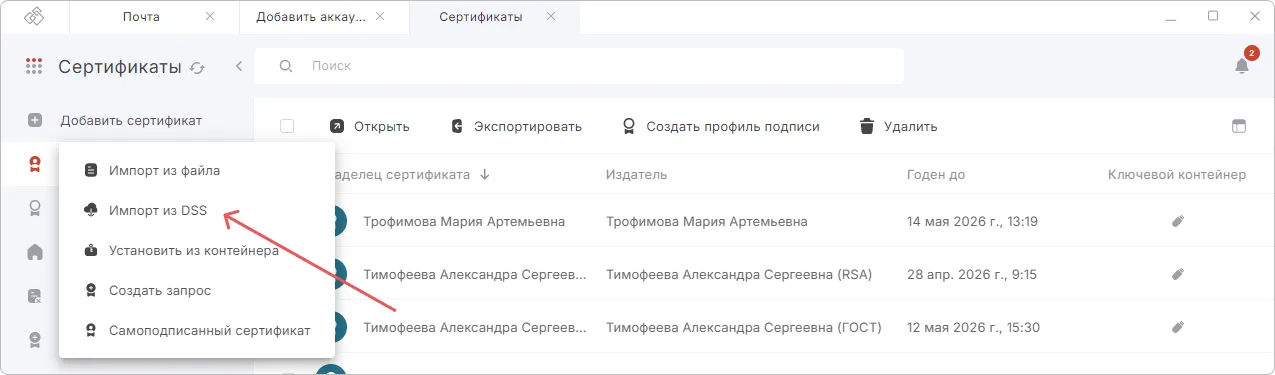Refresh the certificates list
Screen dimensions: 1275x375
click(x=197, y=68)
